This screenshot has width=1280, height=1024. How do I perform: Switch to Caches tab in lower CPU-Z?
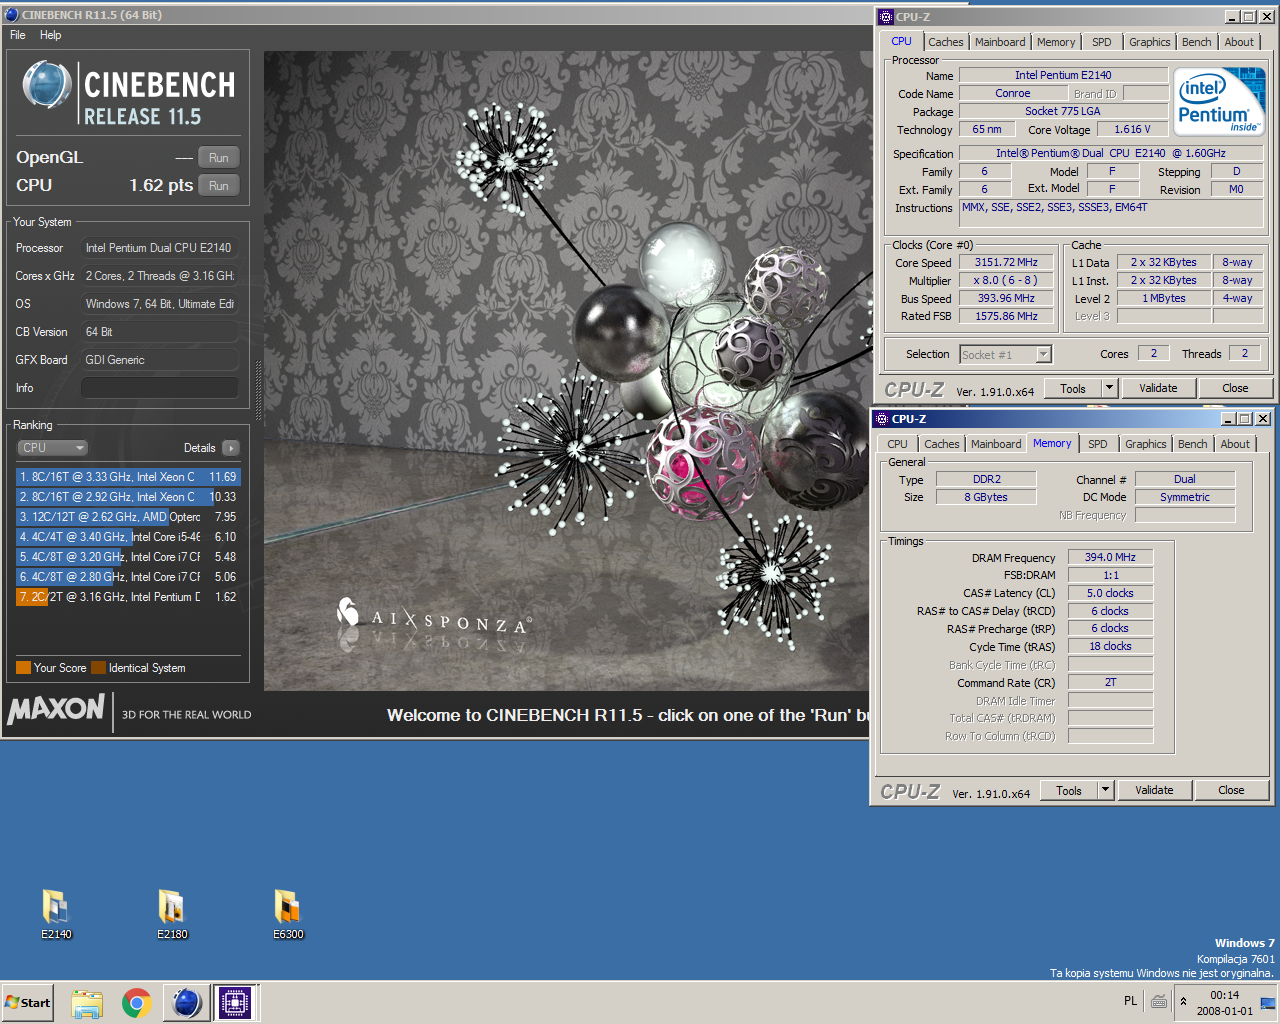(941, 444)
